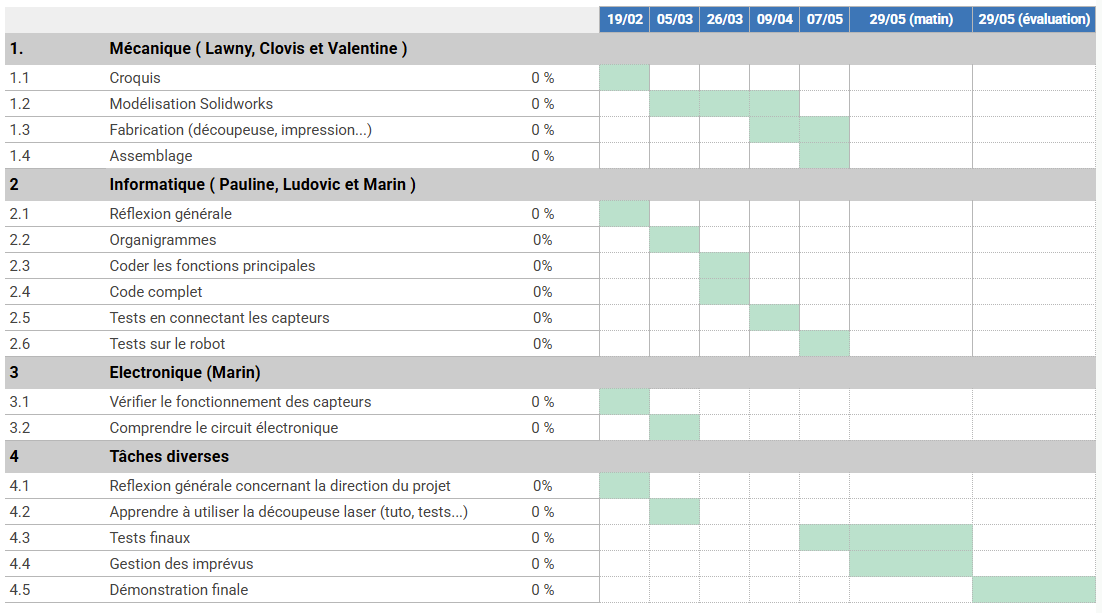1102x613 pixels.
Task: Select the Modélisation Solidworks task cell
Action: [x=191, y=104]
